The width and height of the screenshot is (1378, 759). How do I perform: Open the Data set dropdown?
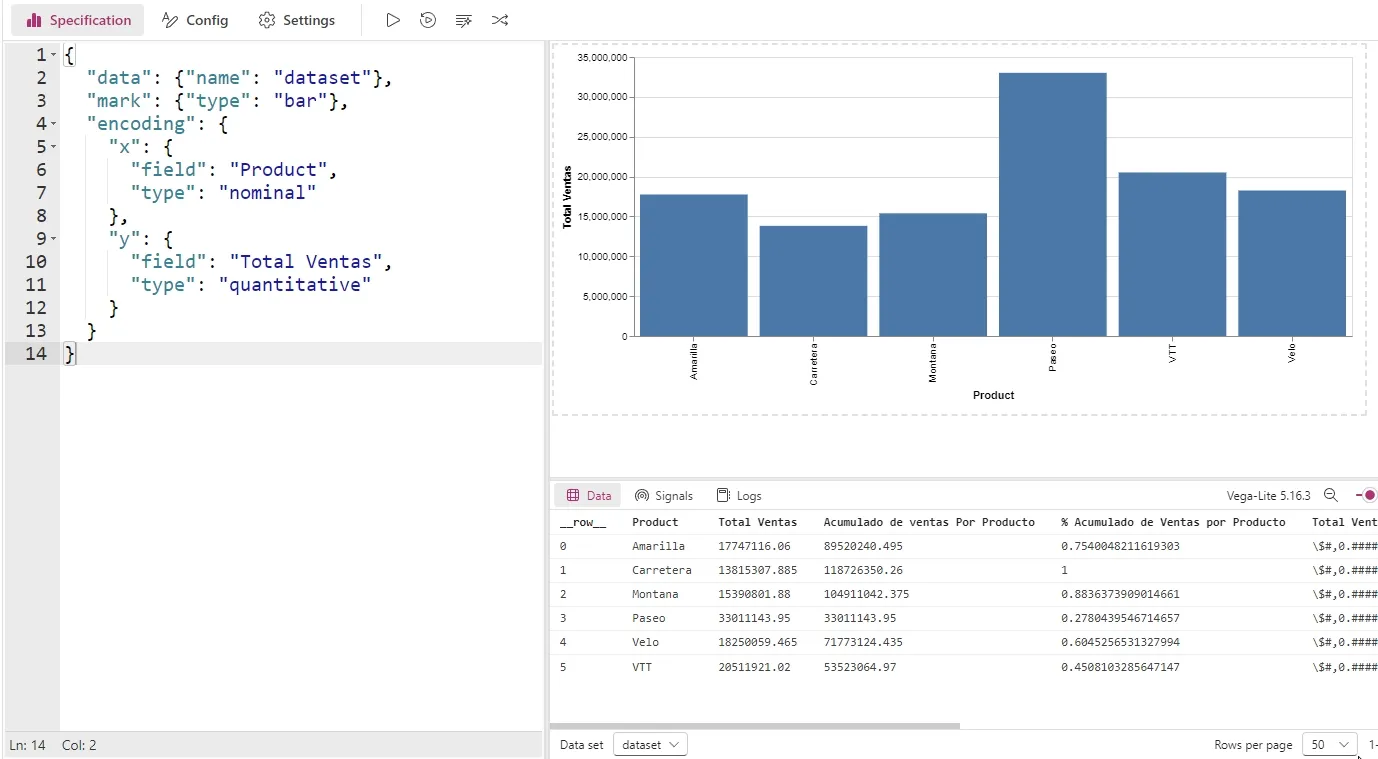650,744
